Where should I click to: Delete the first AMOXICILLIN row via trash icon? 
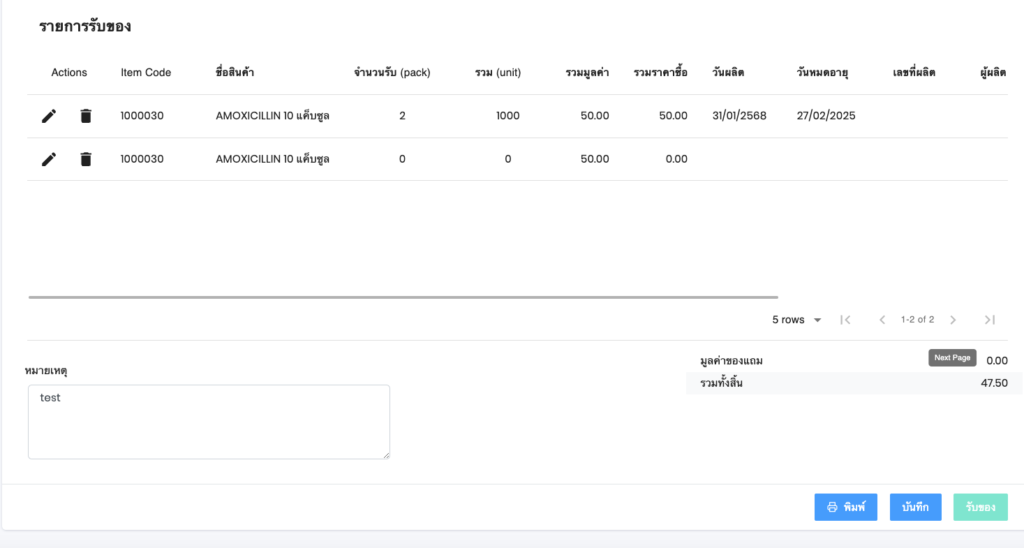point(86,116)
